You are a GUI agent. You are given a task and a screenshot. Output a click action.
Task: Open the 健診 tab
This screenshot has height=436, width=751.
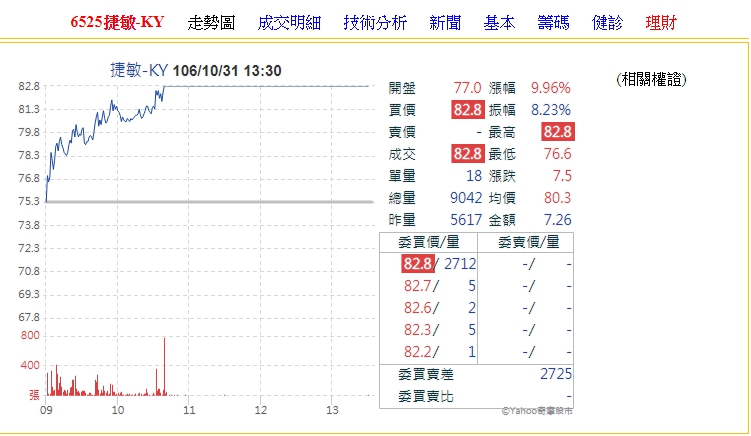[607, 23]
